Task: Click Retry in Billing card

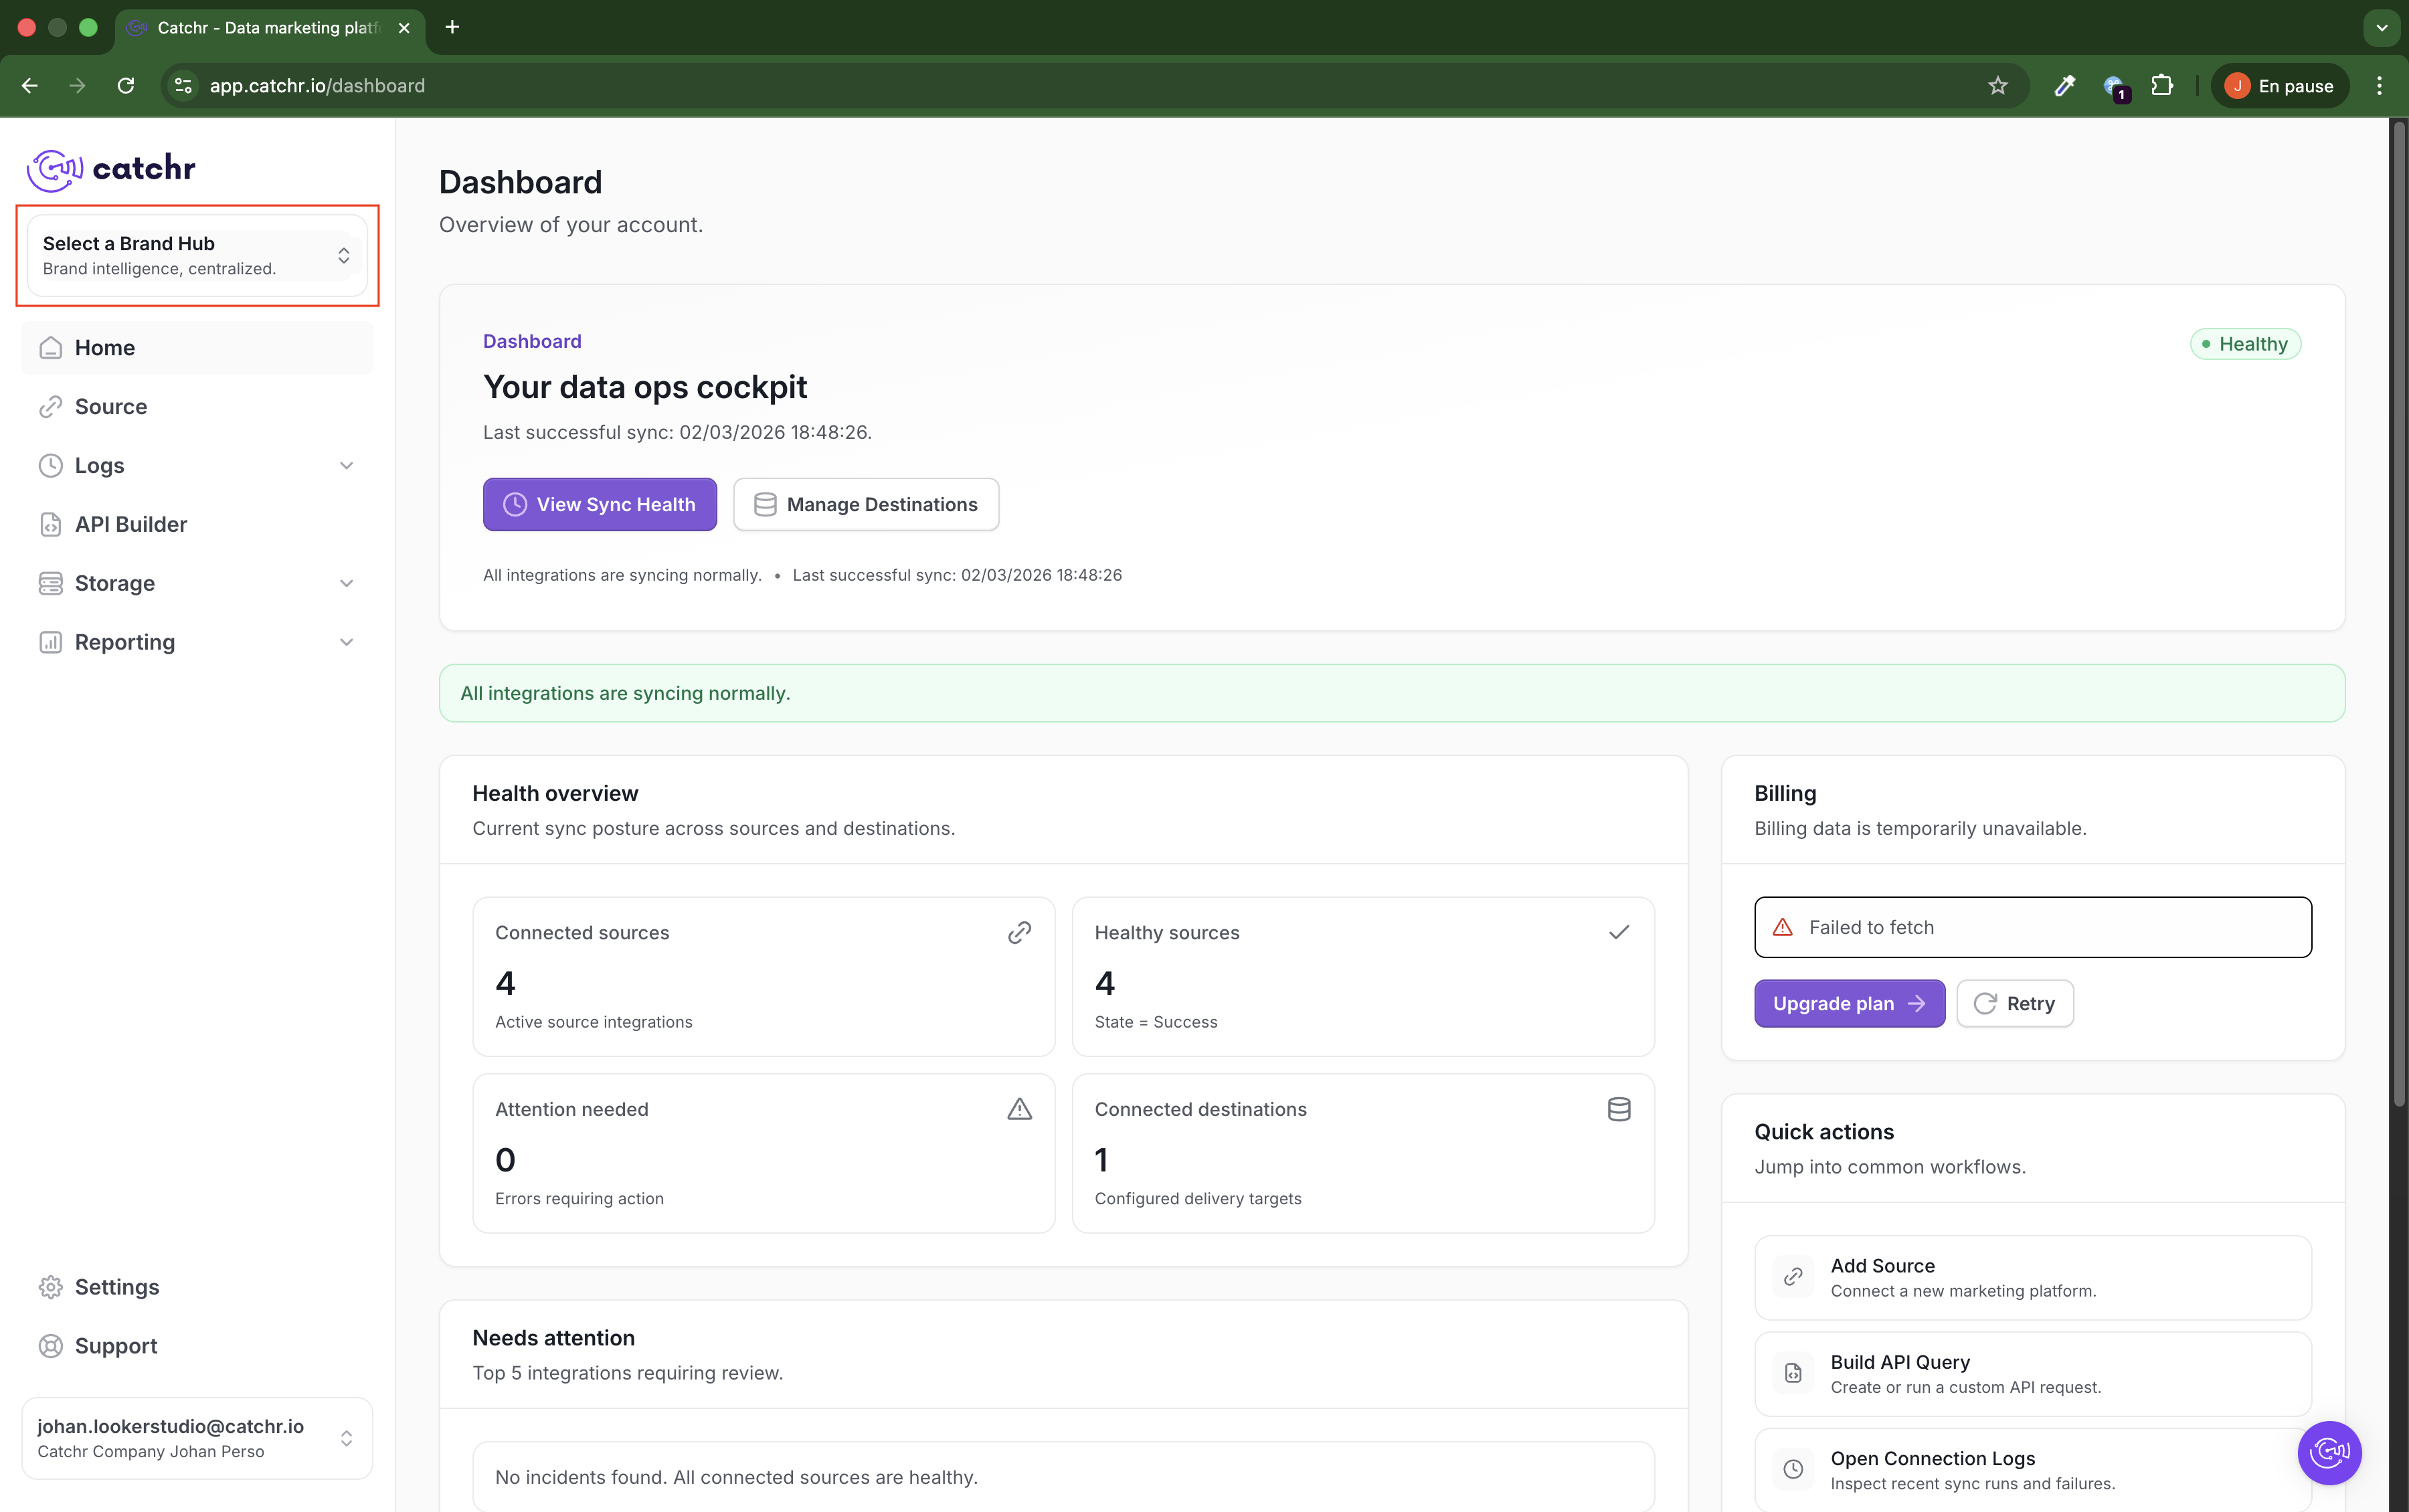Action: (x=2014, y=1003)
